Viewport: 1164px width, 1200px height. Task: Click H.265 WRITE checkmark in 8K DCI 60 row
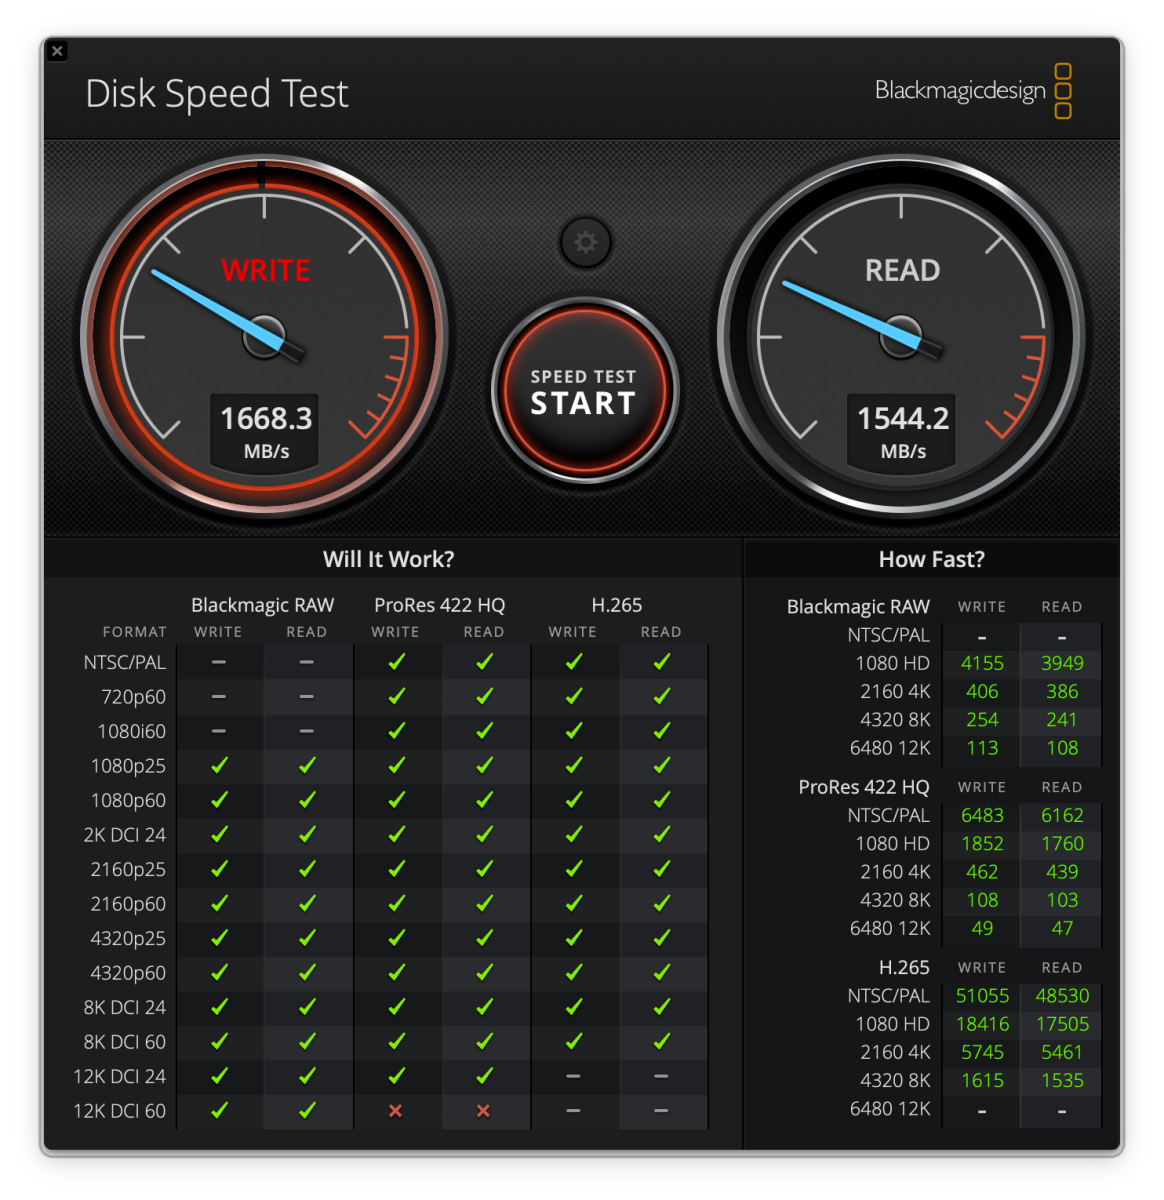(573, 1042)
